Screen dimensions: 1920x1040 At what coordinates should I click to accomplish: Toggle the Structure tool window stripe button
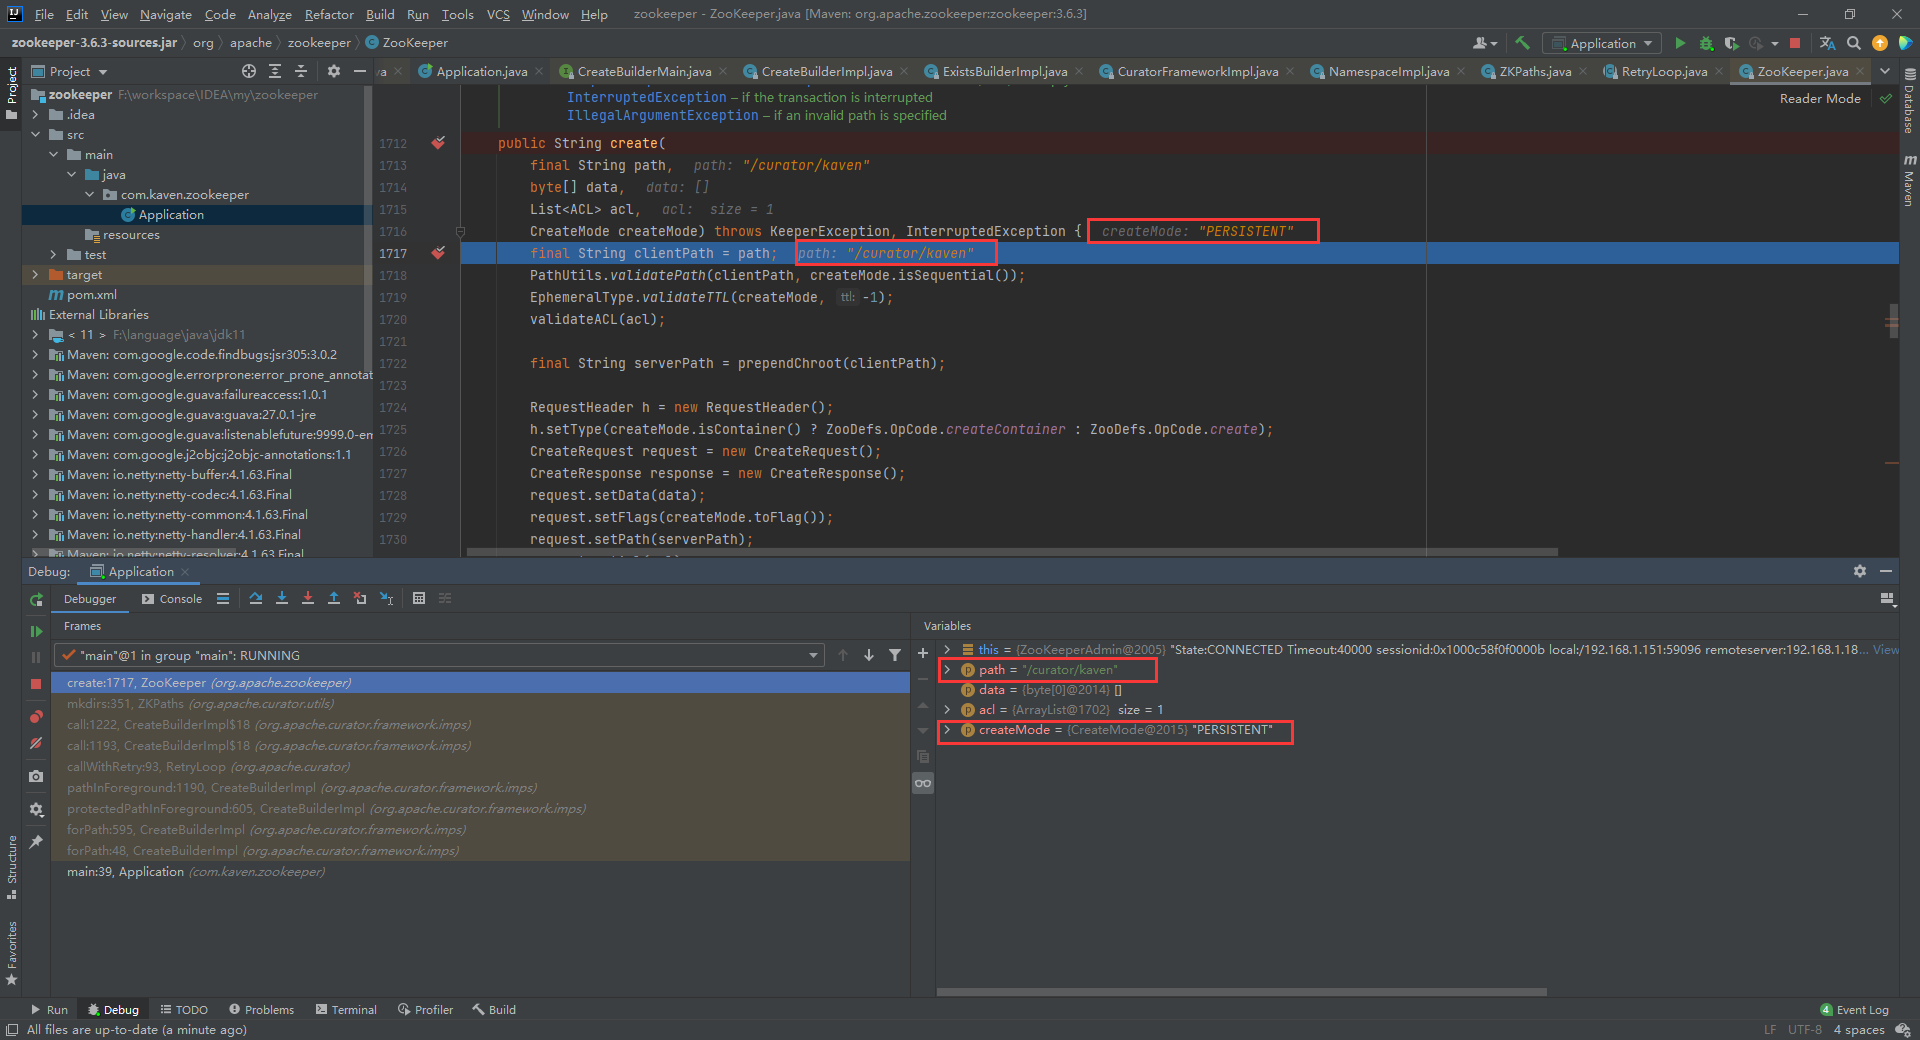(x=11, y=866)
